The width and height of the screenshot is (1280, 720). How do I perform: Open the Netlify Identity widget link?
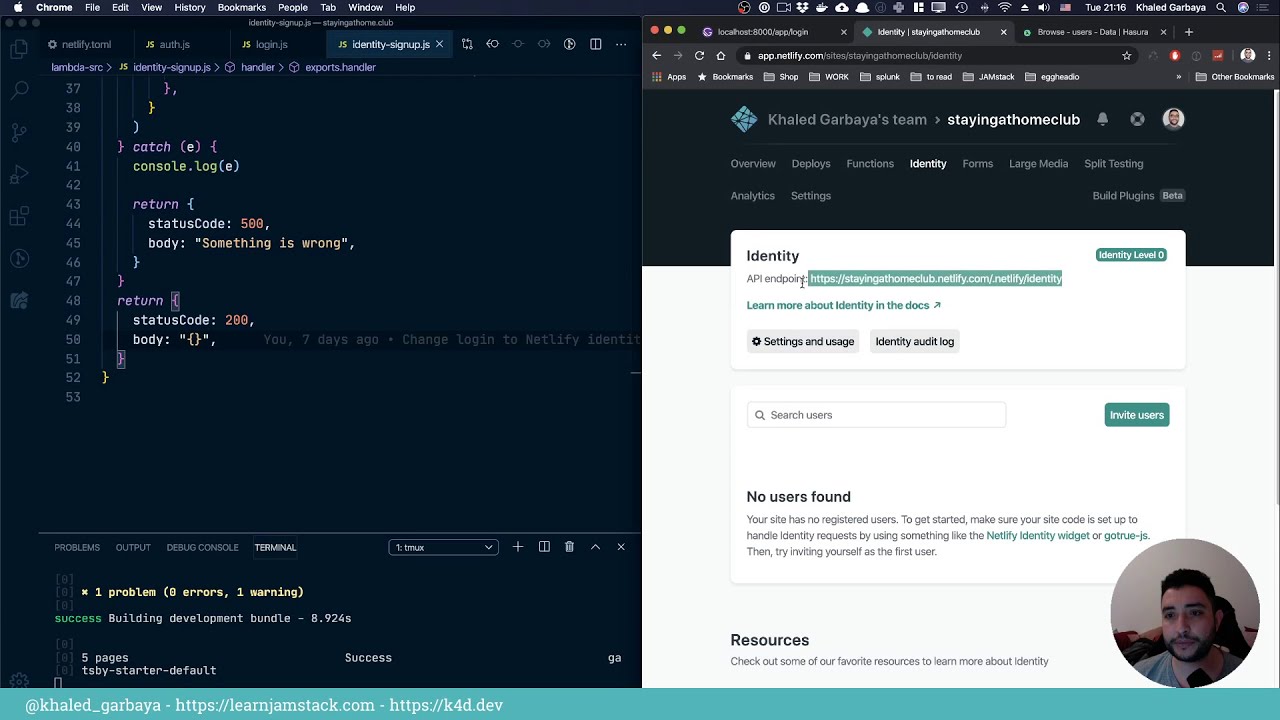coord(1038,536)
